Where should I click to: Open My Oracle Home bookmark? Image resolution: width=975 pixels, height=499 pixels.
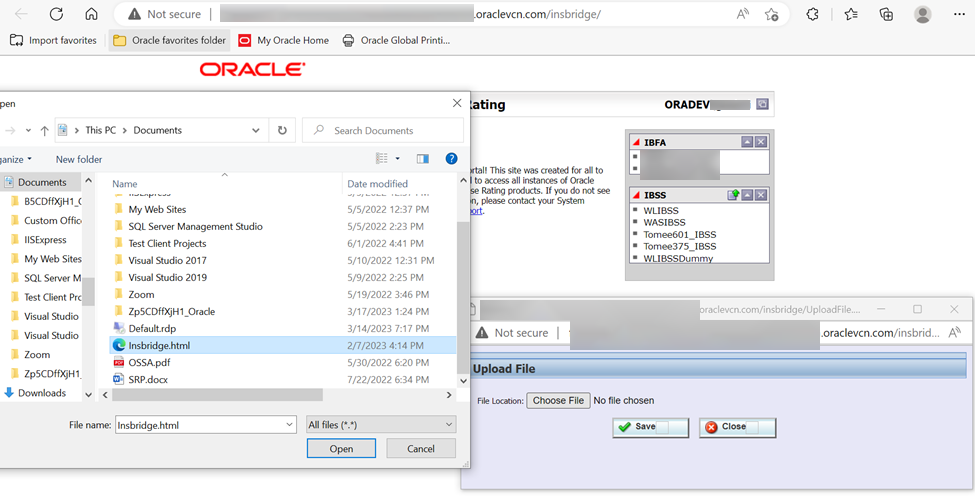[x=284, y=40]
